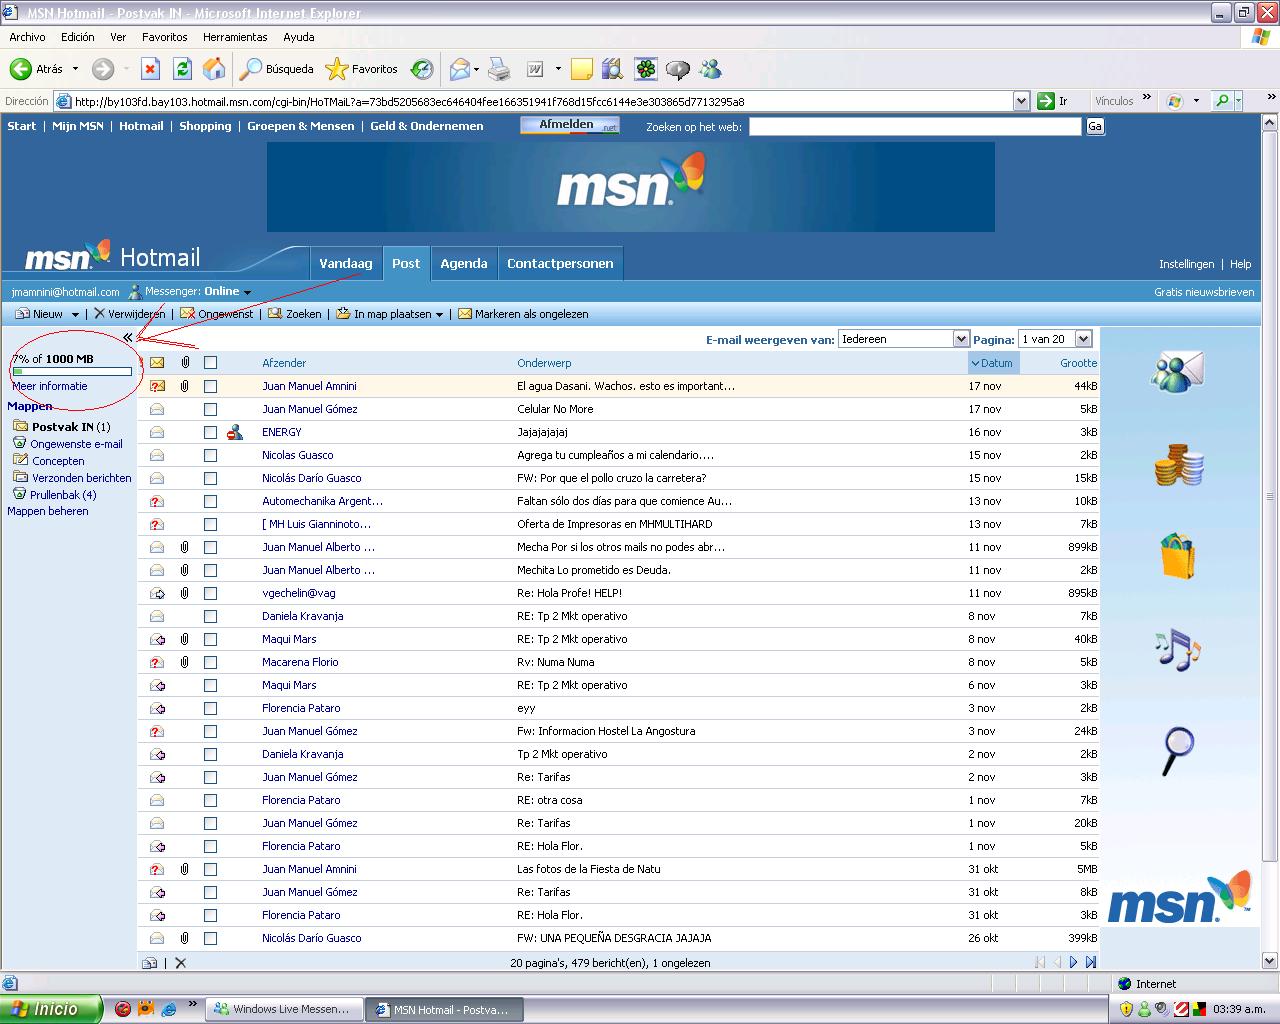Check the Macarena Florio message box

210,662
